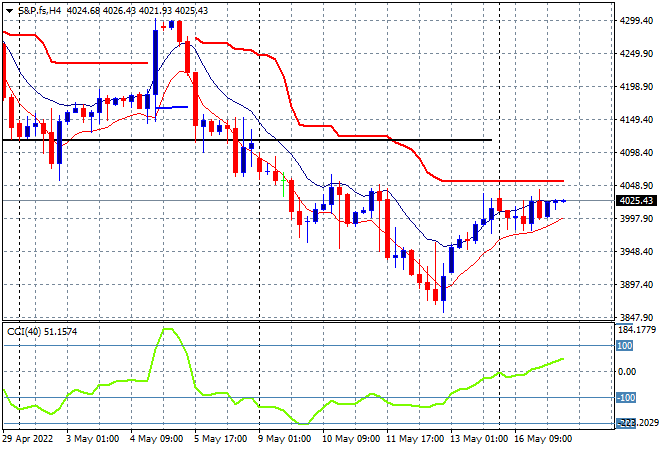660x450 pixels.
Task: Click the 3847.90 price axis label
Action: click(x=636, y=317)
